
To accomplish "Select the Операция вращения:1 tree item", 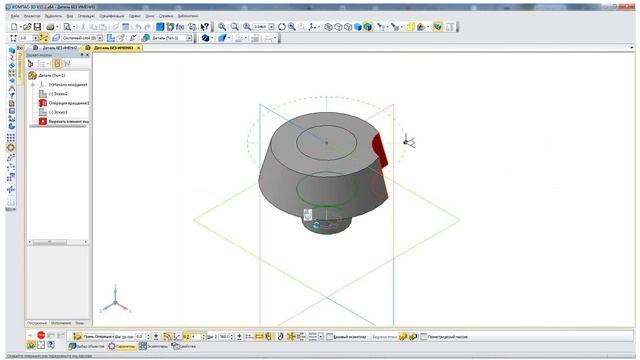I will [64, 103].
